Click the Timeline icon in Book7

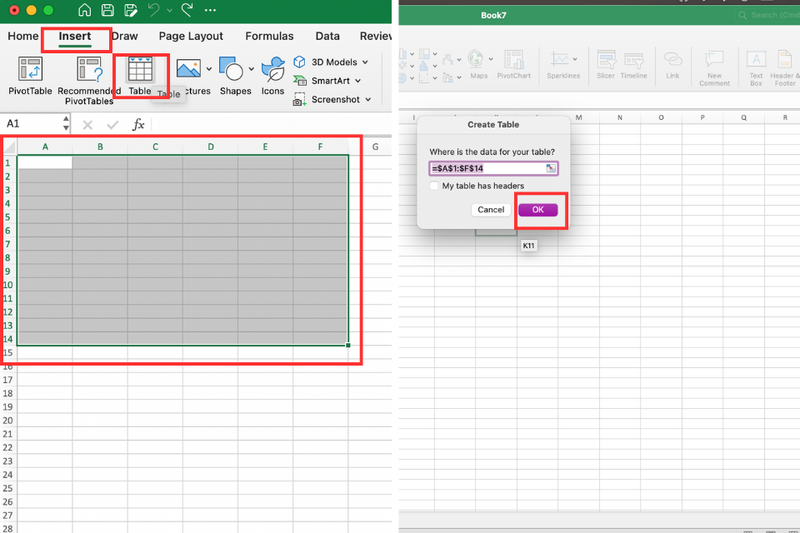click(634, 59)
